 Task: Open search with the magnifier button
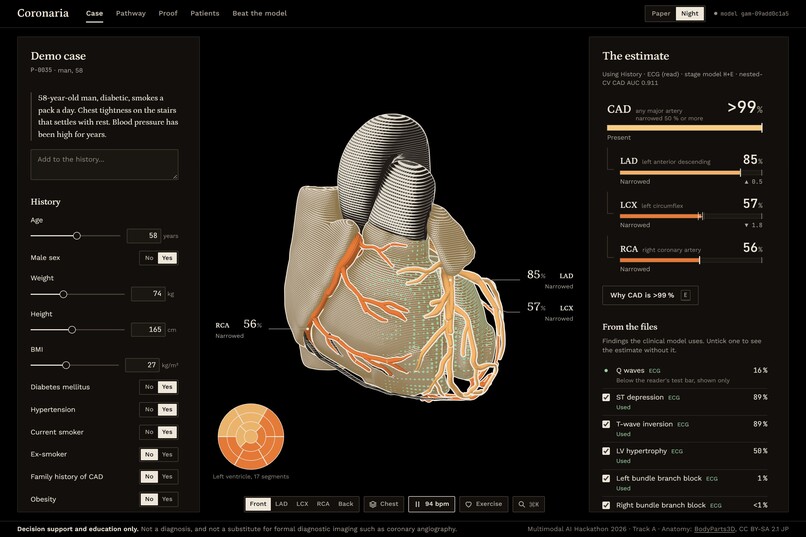pos(528,504)
